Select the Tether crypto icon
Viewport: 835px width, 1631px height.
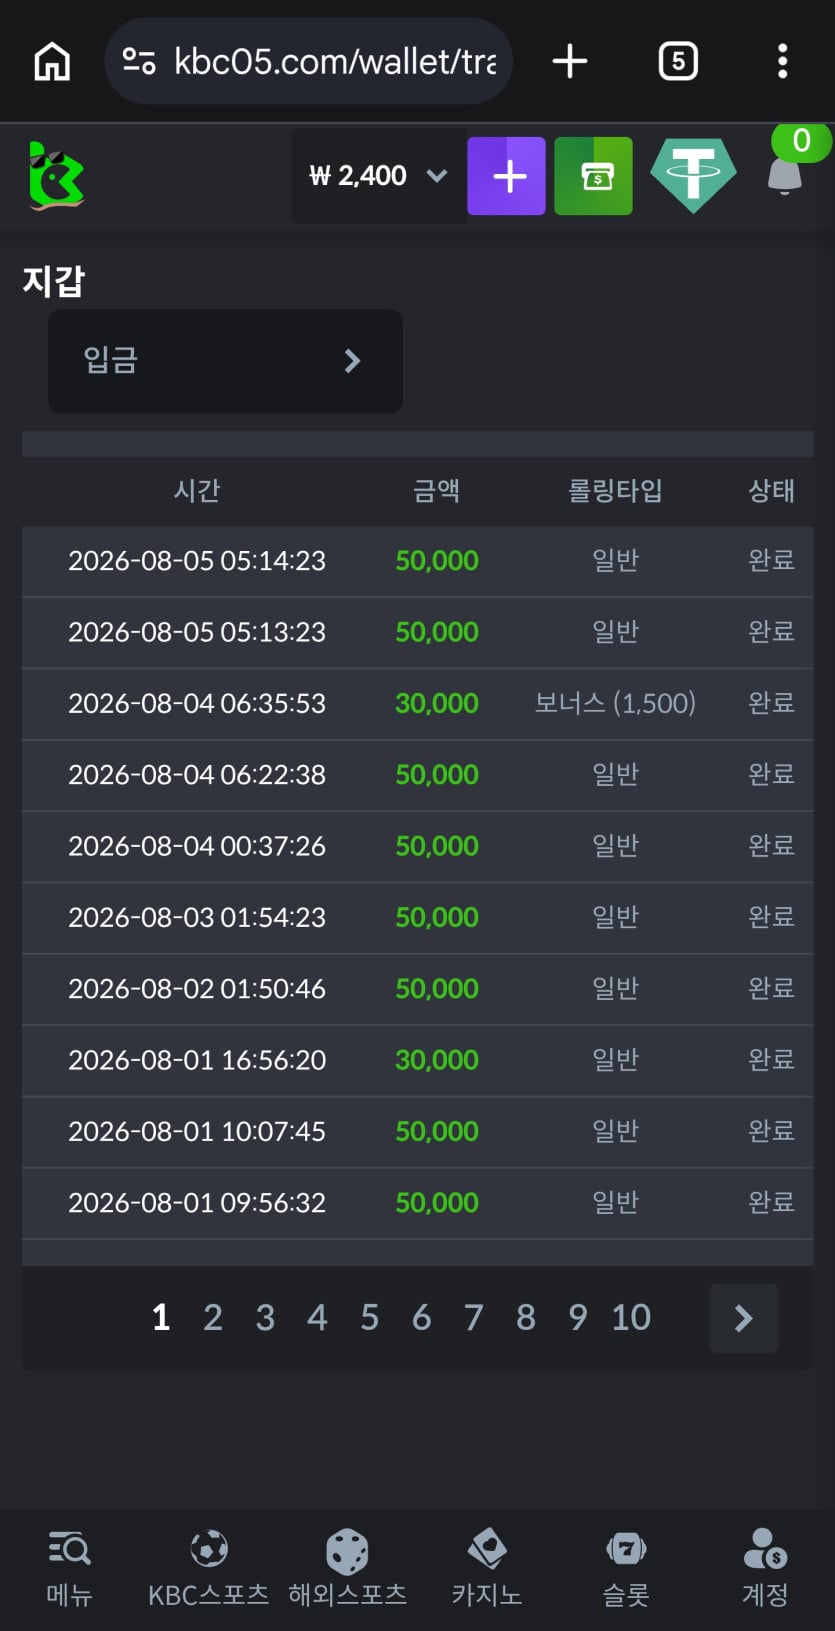tap(693, 176)
